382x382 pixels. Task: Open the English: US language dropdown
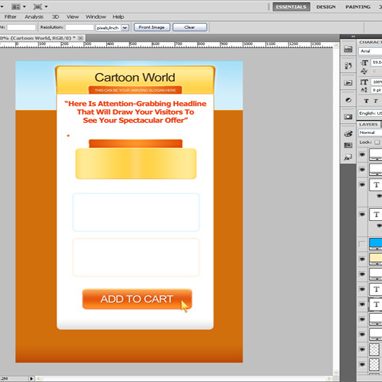click(370, 113)
